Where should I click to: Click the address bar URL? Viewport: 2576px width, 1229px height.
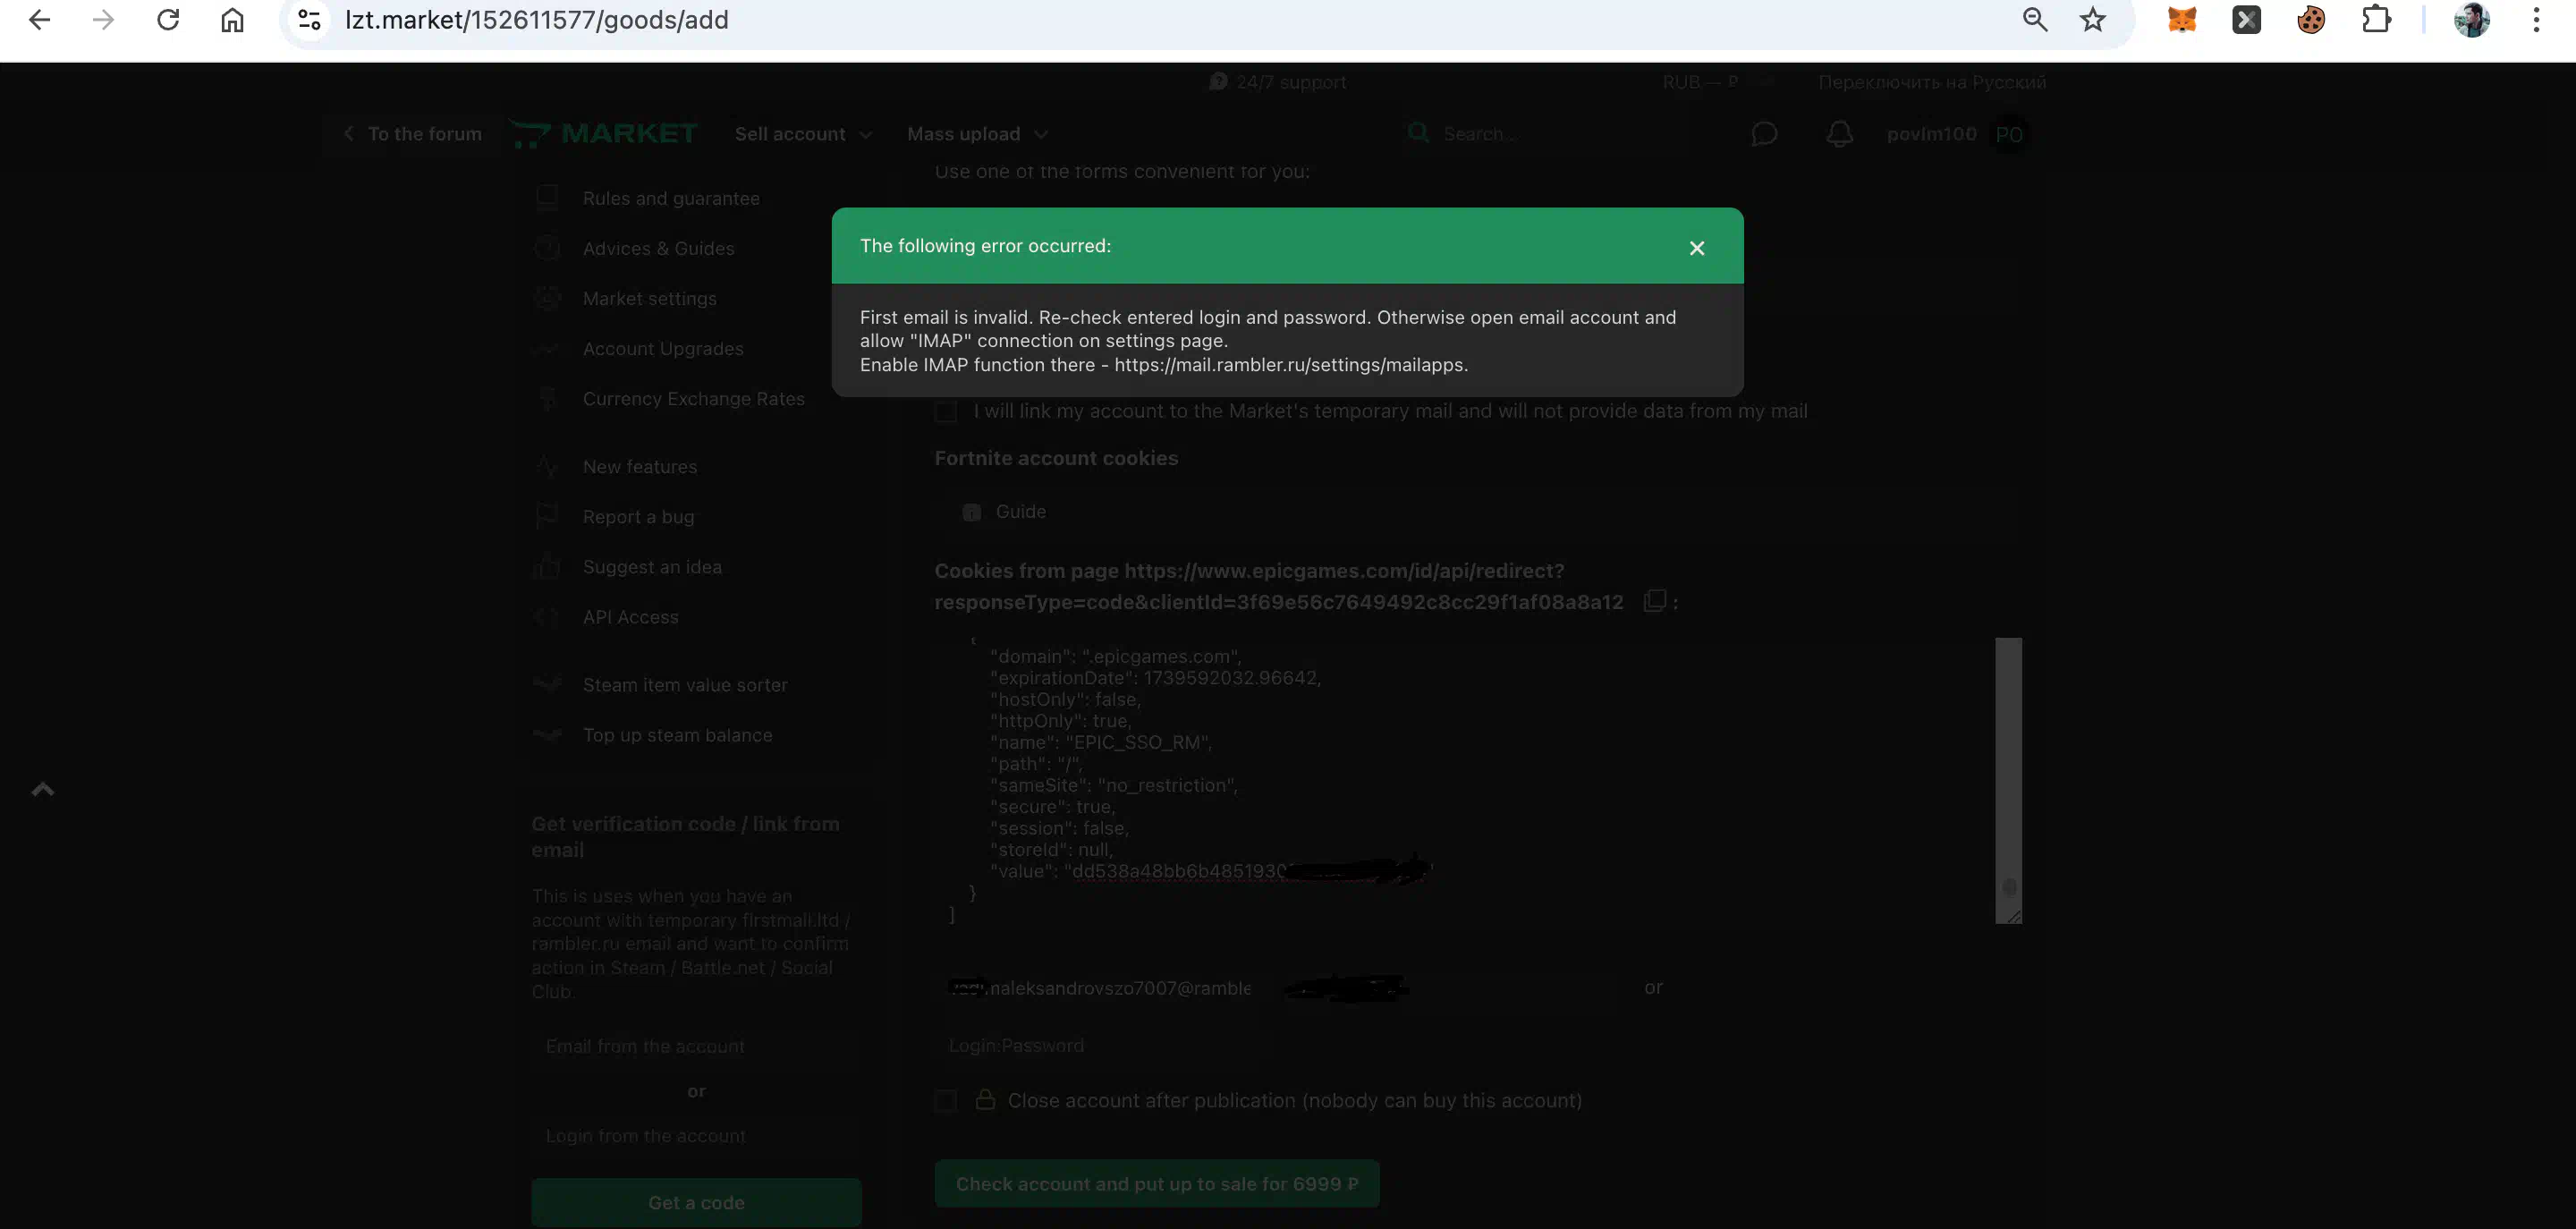tap(537, 20)
